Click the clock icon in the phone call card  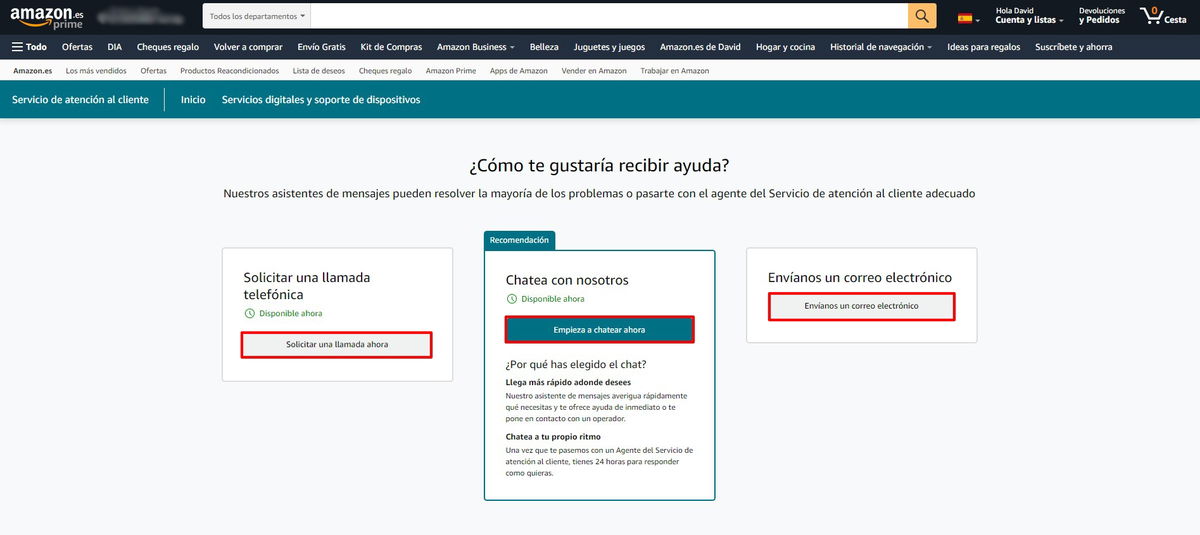[x=249, y=313]
